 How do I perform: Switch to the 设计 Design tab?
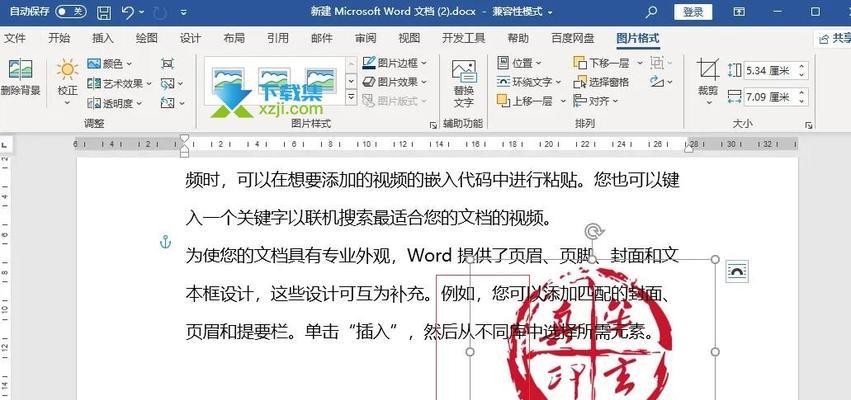(x=190, y=38)
